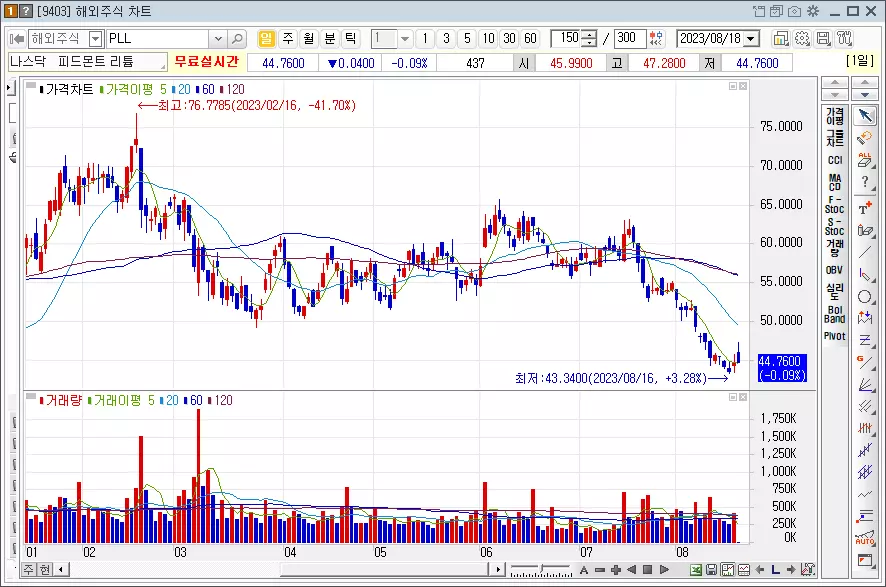The image size is (886, 587).
Task: Open the interval number dropdown
Action: point(405,38)
